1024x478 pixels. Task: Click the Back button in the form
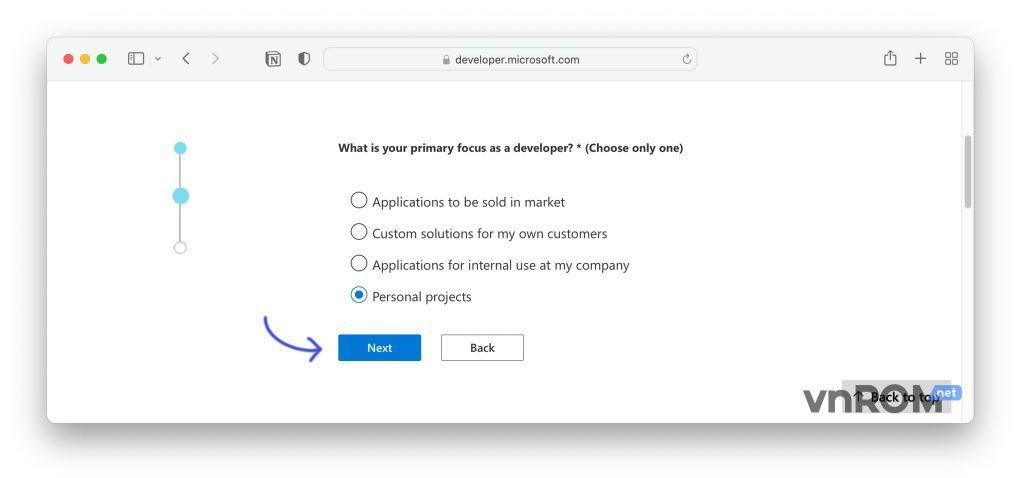click(482, 348)
